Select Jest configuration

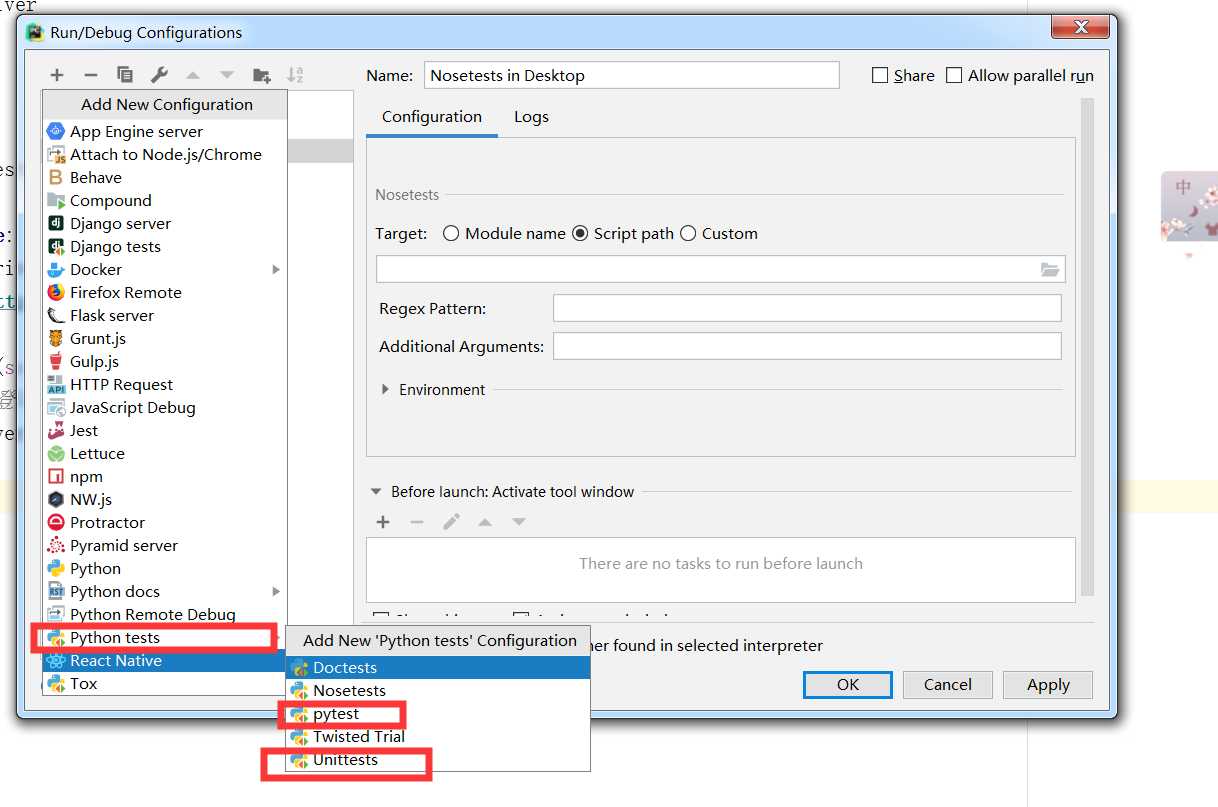[164, 430]
